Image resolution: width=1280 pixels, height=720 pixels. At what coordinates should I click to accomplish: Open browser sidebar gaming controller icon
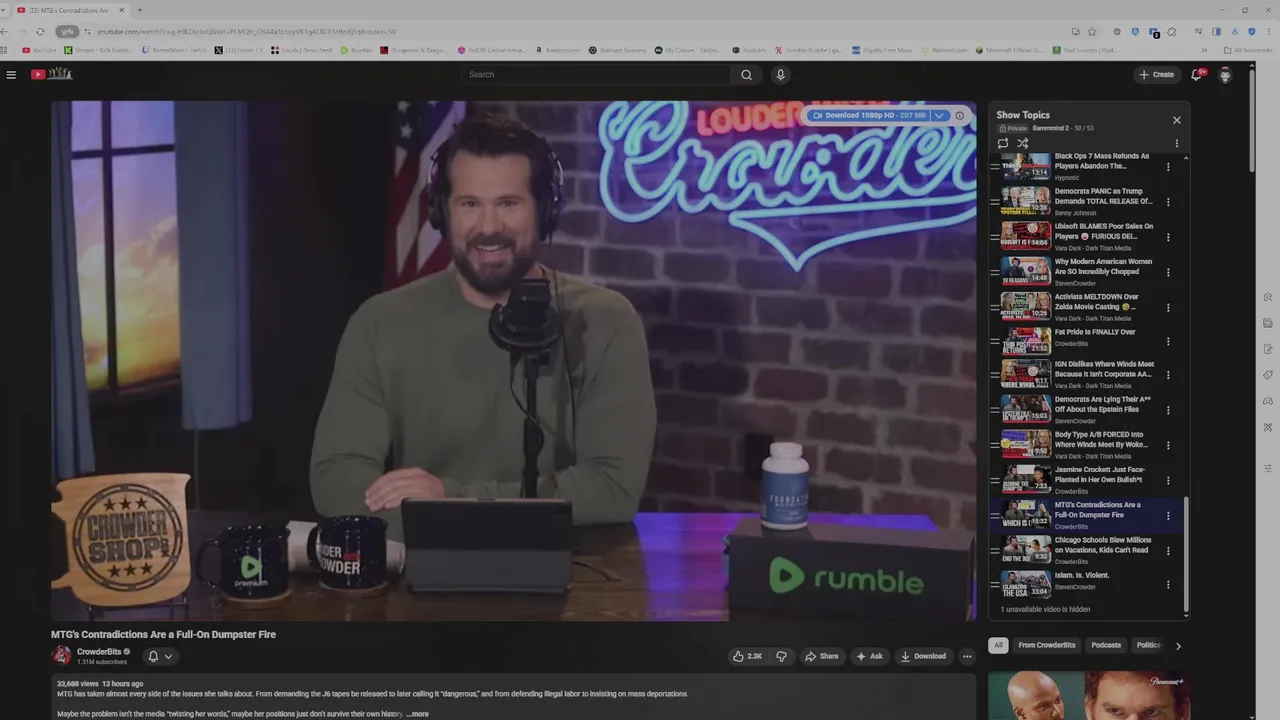[1268, 401]
